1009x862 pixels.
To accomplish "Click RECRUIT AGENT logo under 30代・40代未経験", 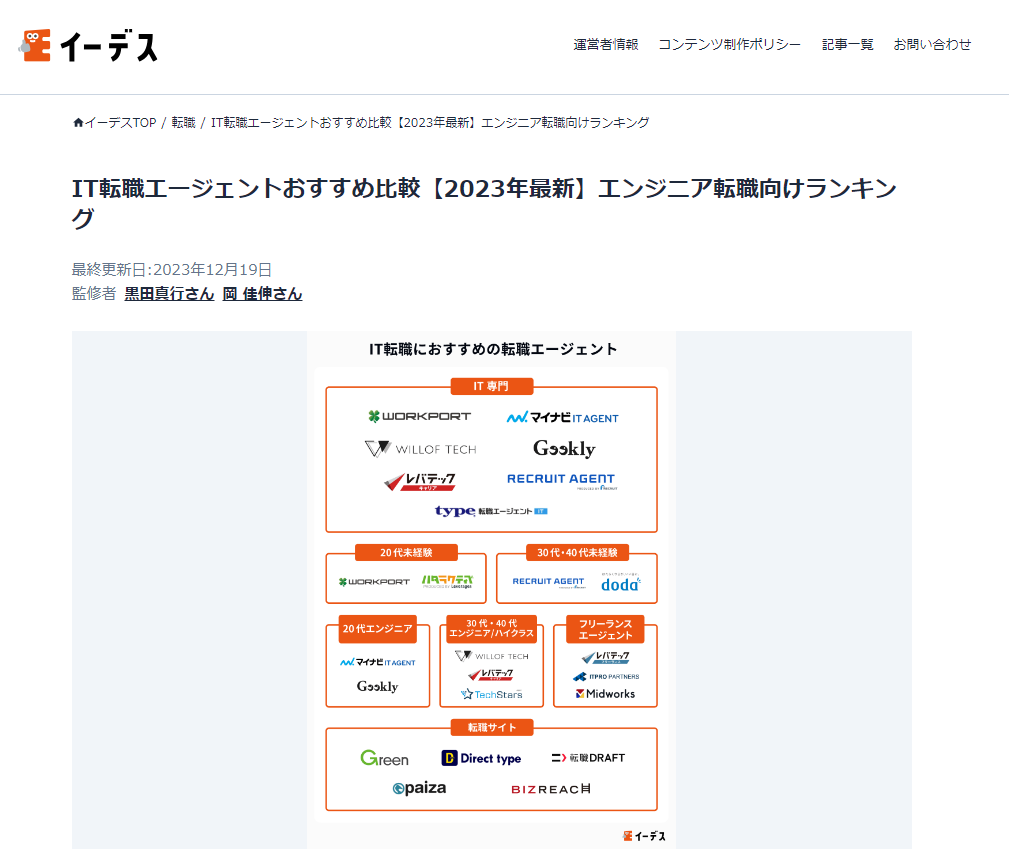I will click(x=549, y=582).
